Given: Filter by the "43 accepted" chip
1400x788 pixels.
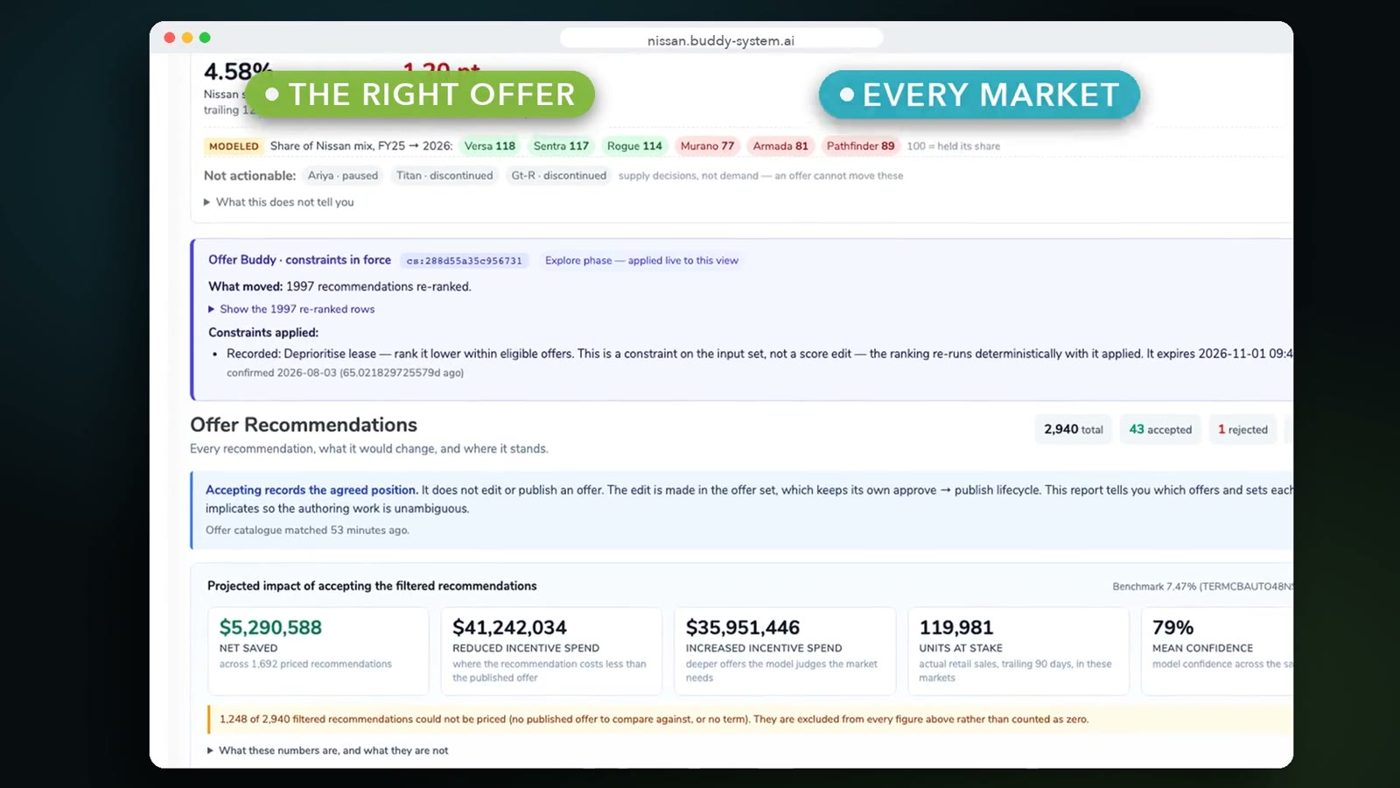Looking at the screenshot, I should point(1160,430).
